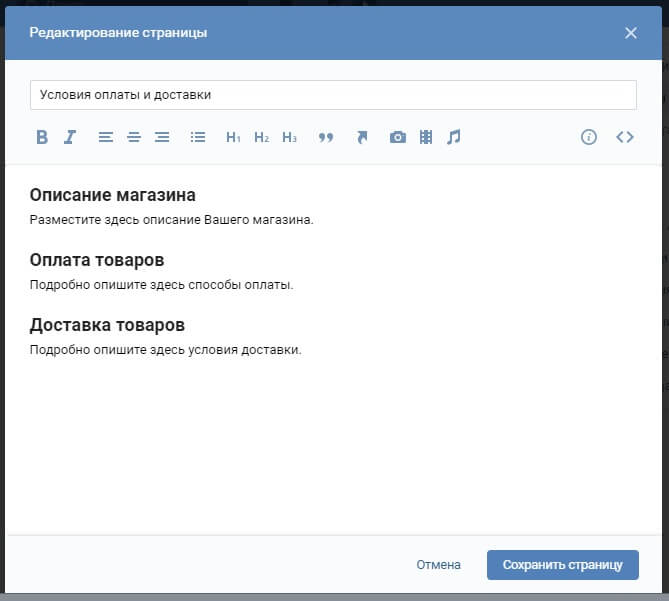The height and width of the screenshot is (601, 669).
Task: Insert a photo using camera icon
Action: coord(398,138)
